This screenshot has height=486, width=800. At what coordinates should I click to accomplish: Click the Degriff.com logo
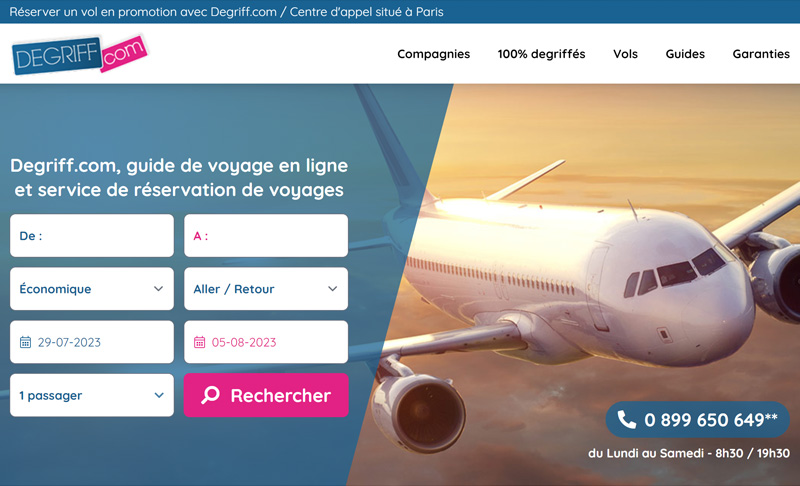80,54
